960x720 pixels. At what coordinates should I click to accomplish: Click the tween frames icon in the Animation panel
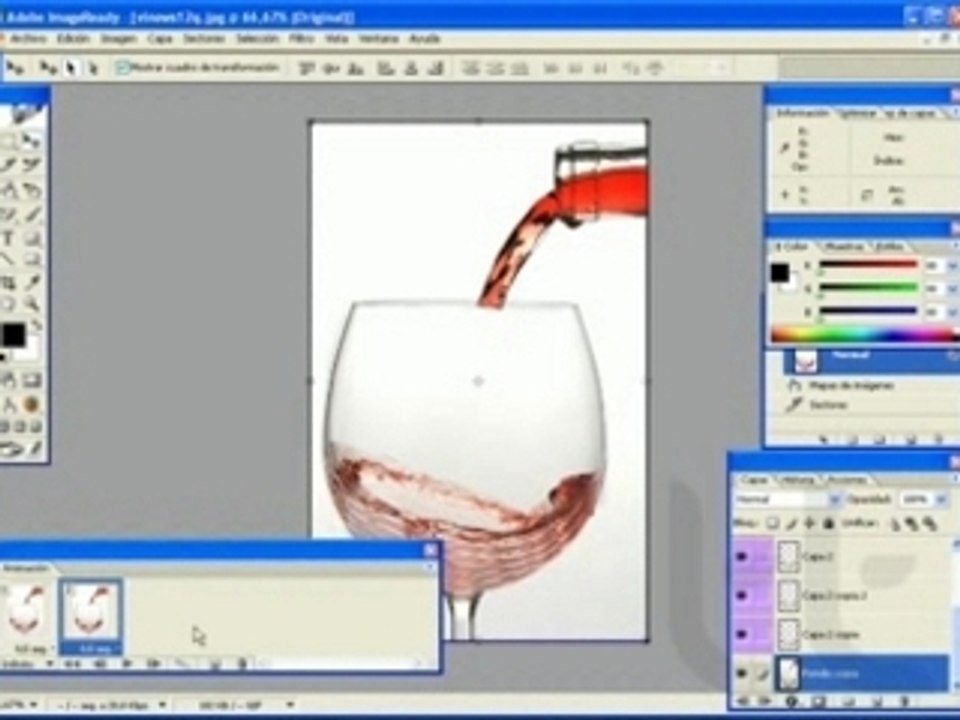(x=181, y=663)
